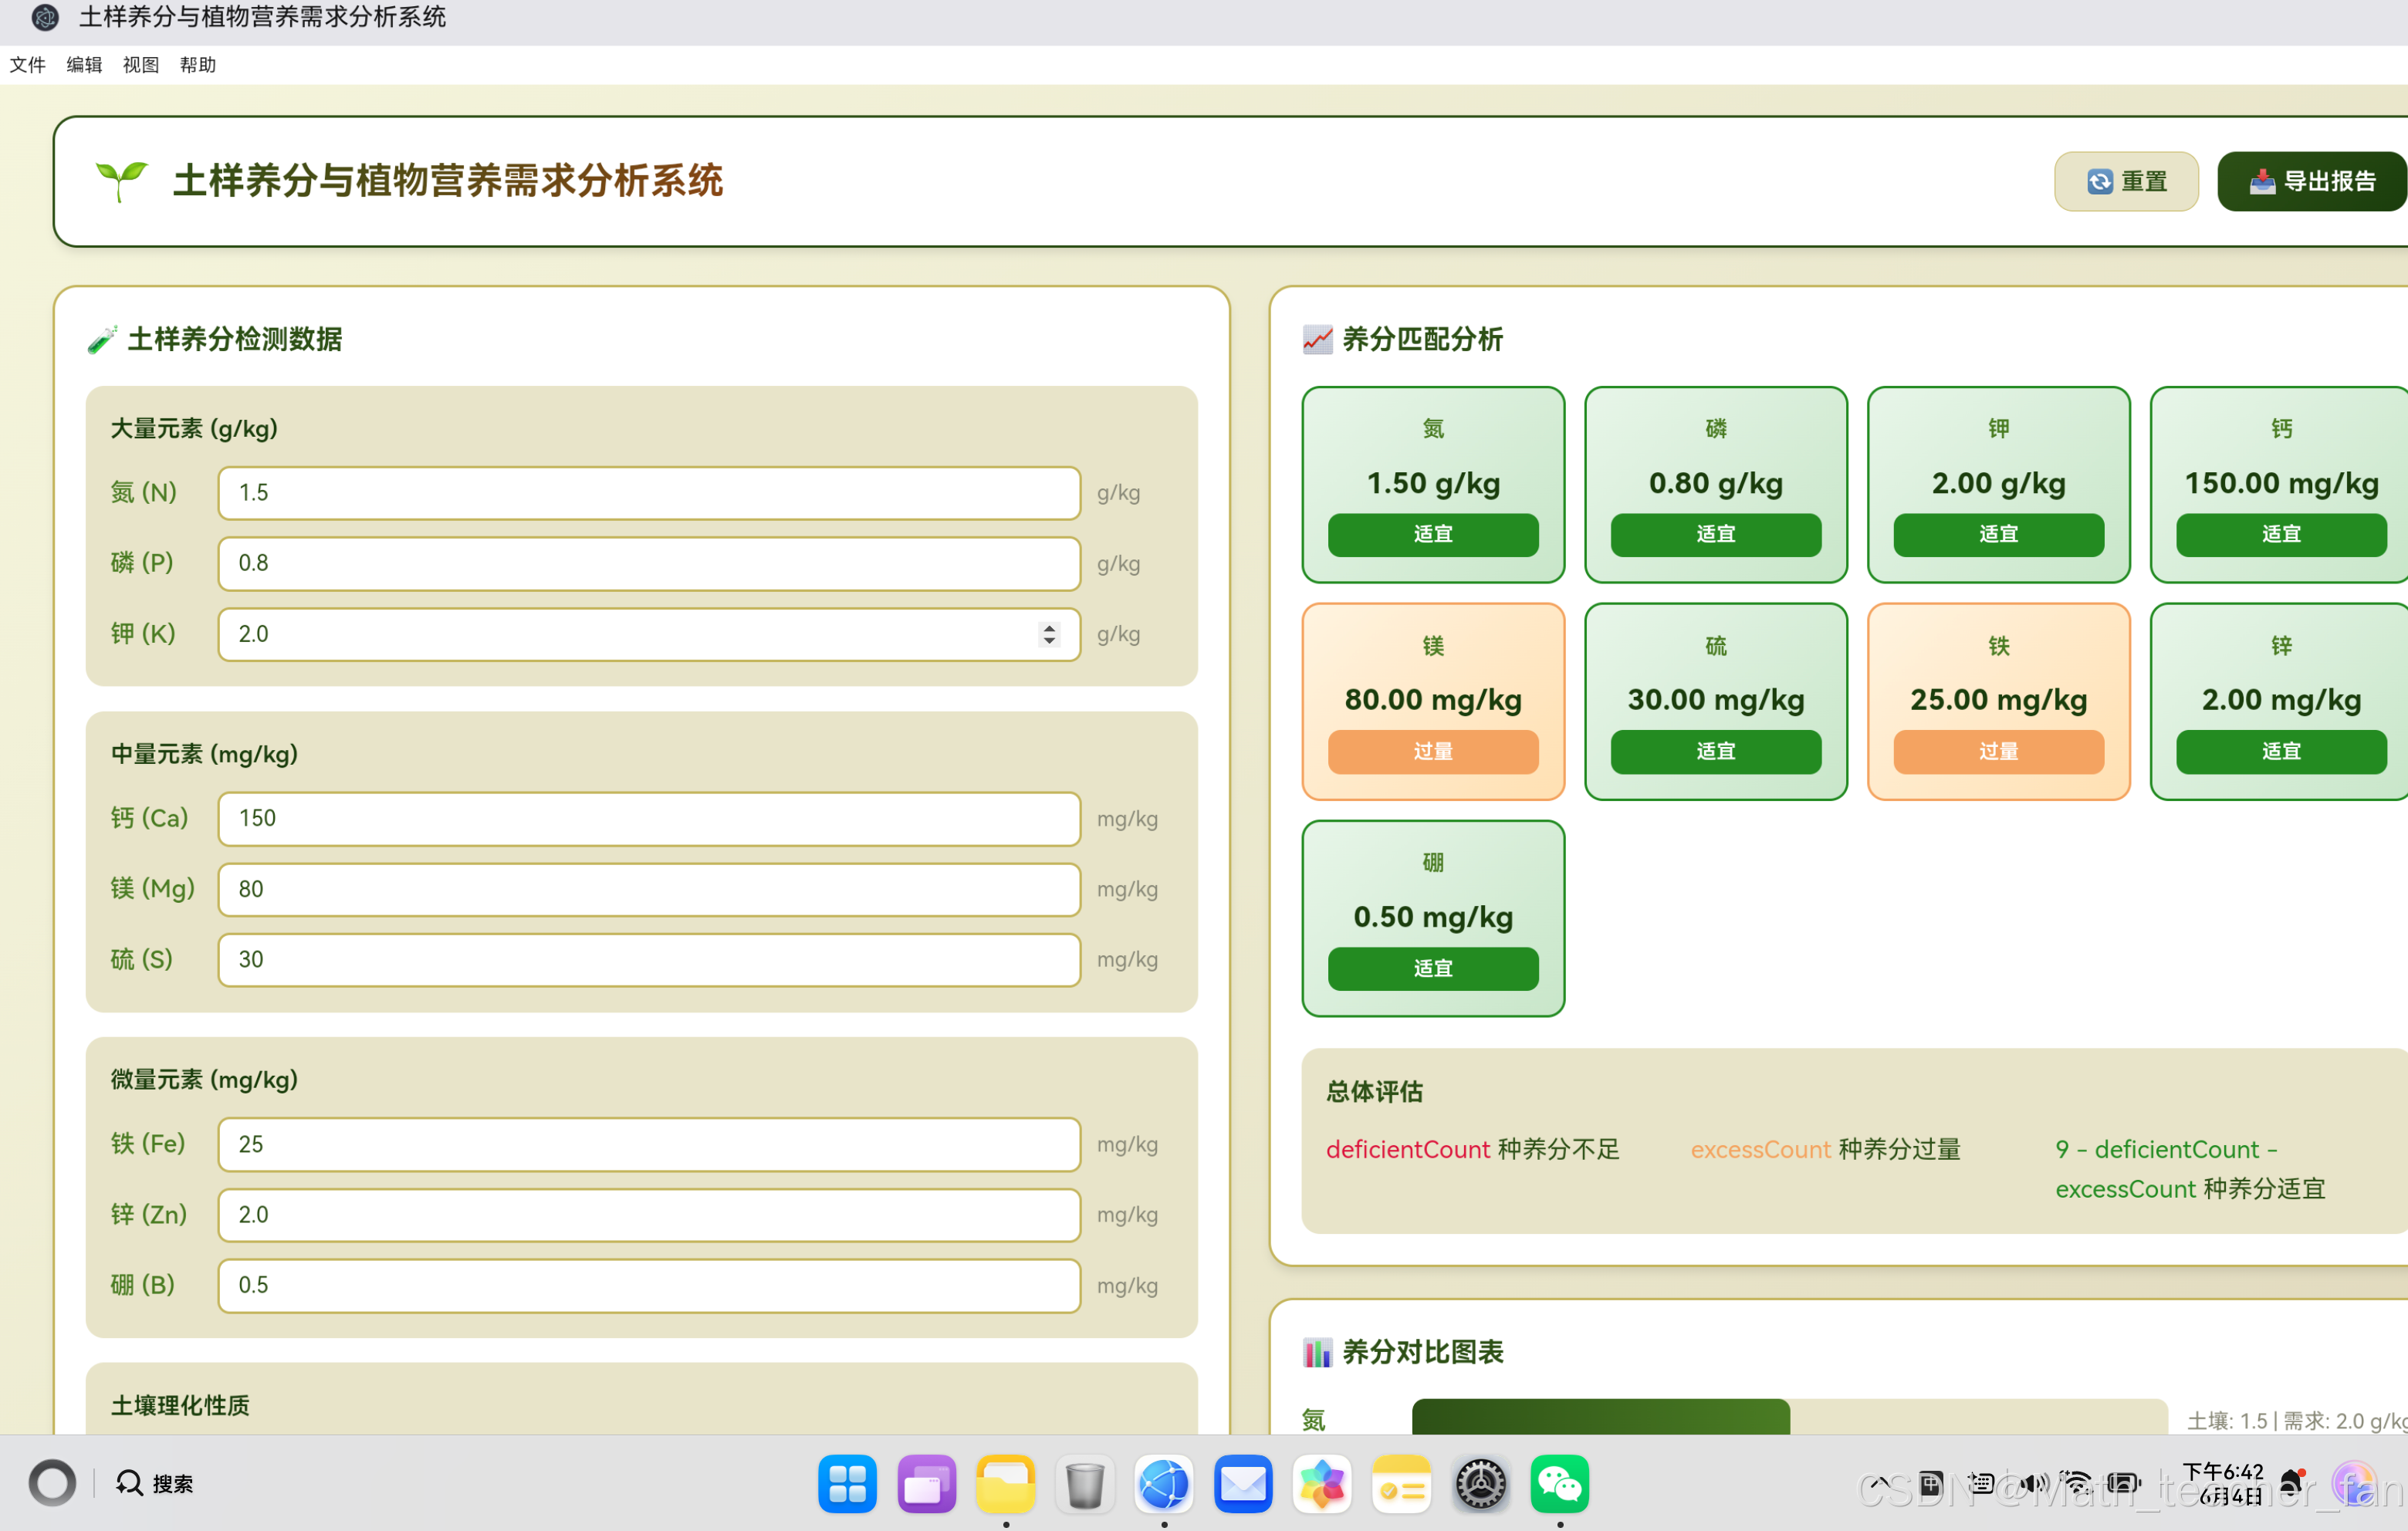Open the system settings gear icon
This screenshot has width=2408, height=1531.
pyautogui.click(x=1481, y=1484)
